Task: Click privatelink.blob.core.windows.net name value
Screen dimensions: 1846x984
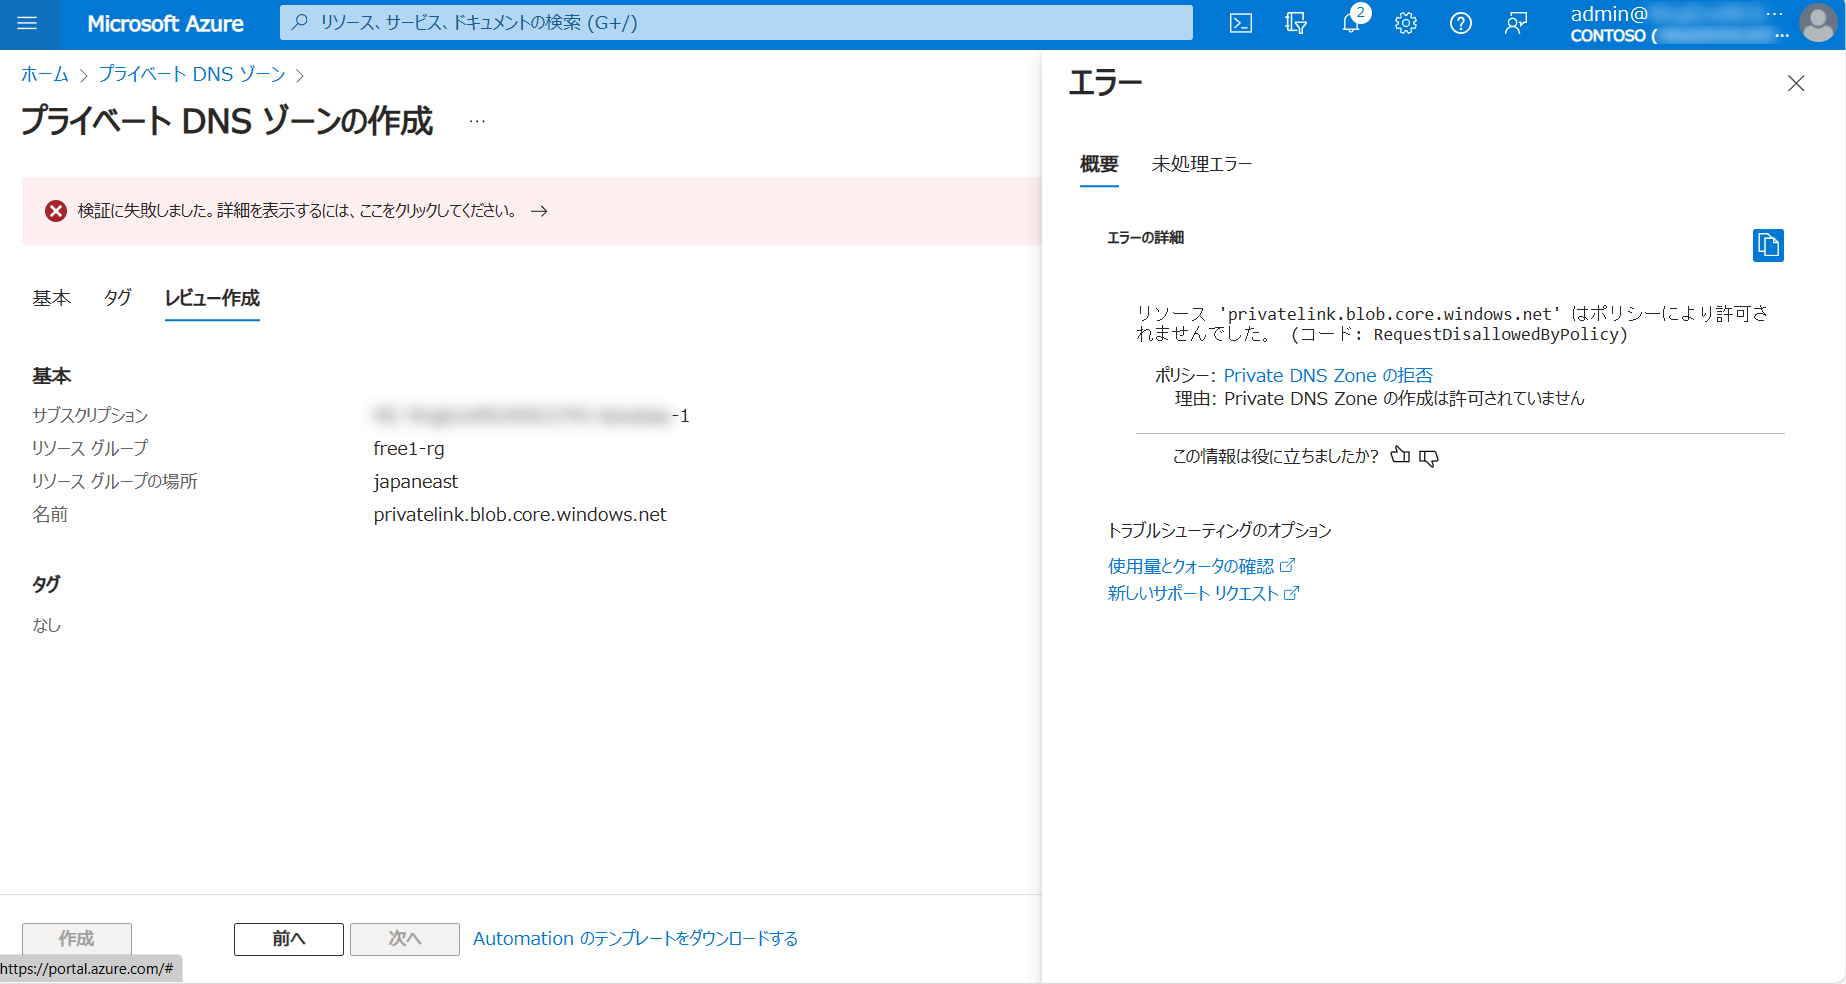Action: pyautogui.click(x=520, y=514)
